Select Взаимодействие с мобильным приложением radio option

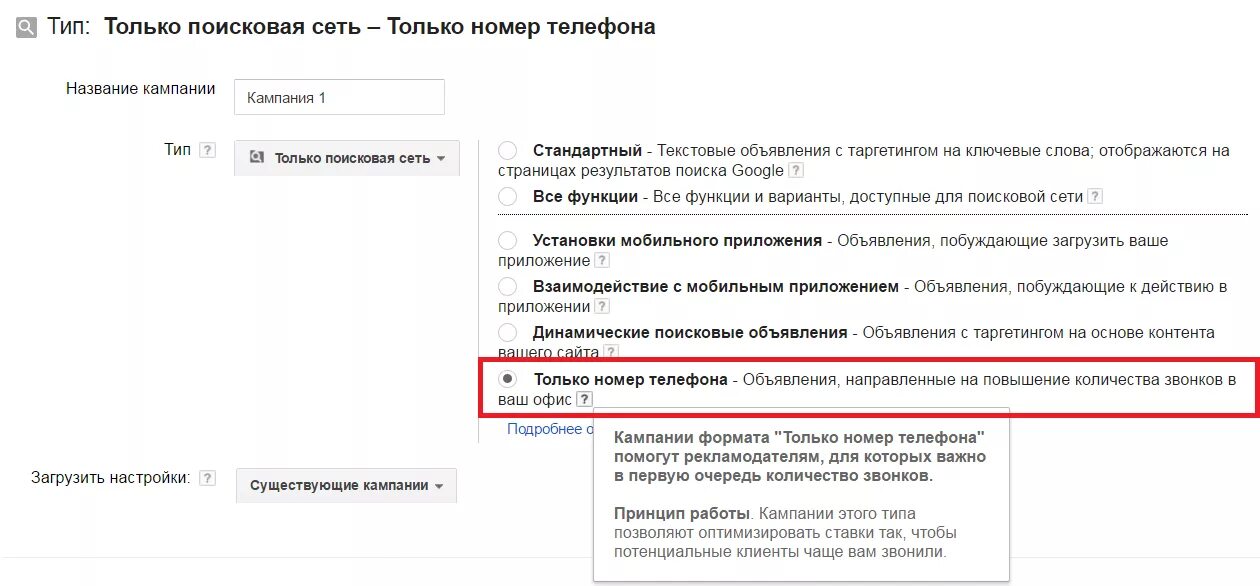tap(508, 287)
